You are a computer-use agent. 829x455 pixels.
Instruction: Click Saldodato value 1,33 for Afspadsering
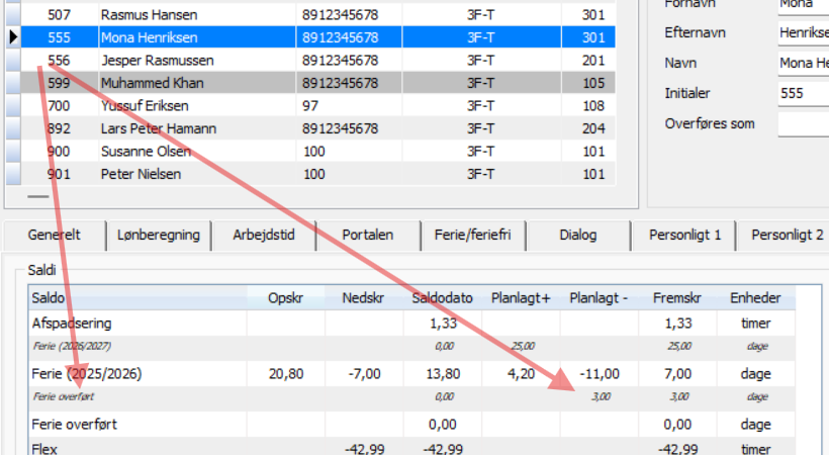tap(443, 323)
